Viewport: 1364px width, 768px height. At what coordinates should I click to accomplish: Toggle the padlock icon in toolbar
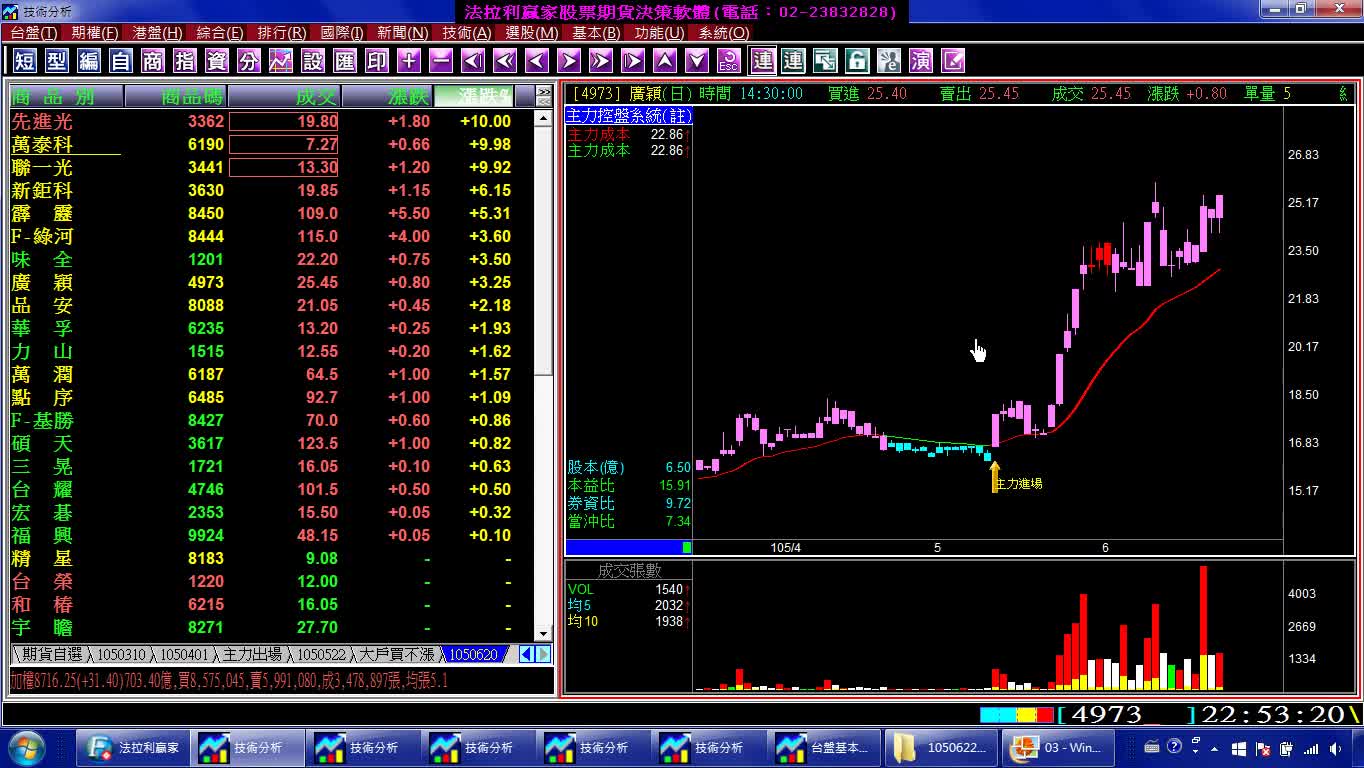857,61
